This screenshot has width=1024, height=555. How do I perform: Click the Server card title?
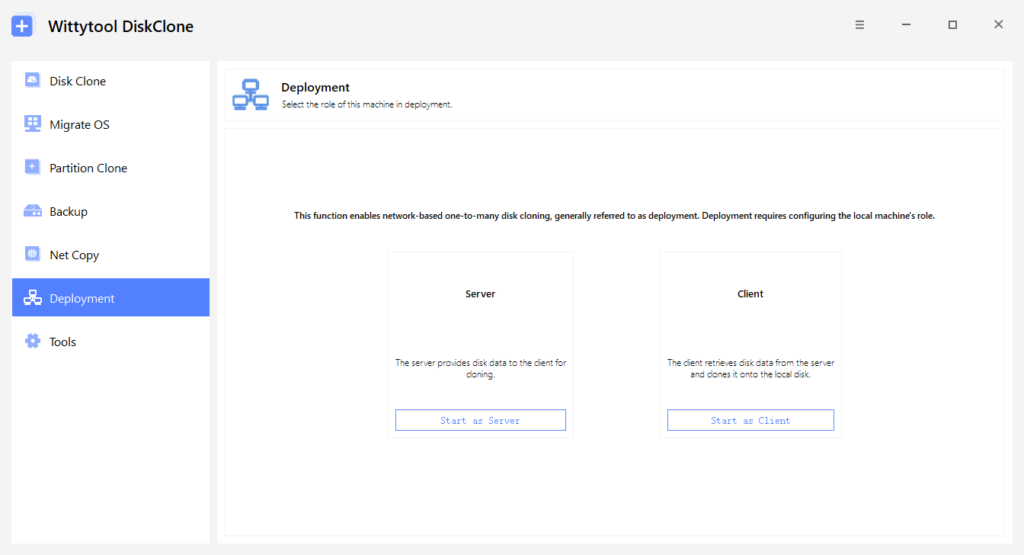(x=480, y=294)
